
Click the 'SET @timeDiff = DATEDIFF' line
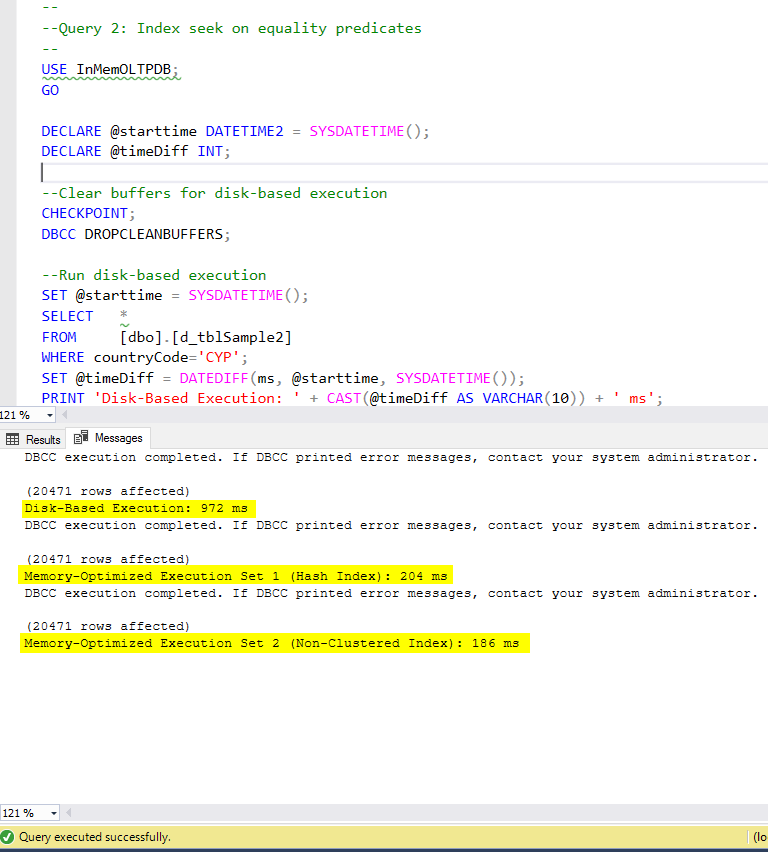click(283, 378)
